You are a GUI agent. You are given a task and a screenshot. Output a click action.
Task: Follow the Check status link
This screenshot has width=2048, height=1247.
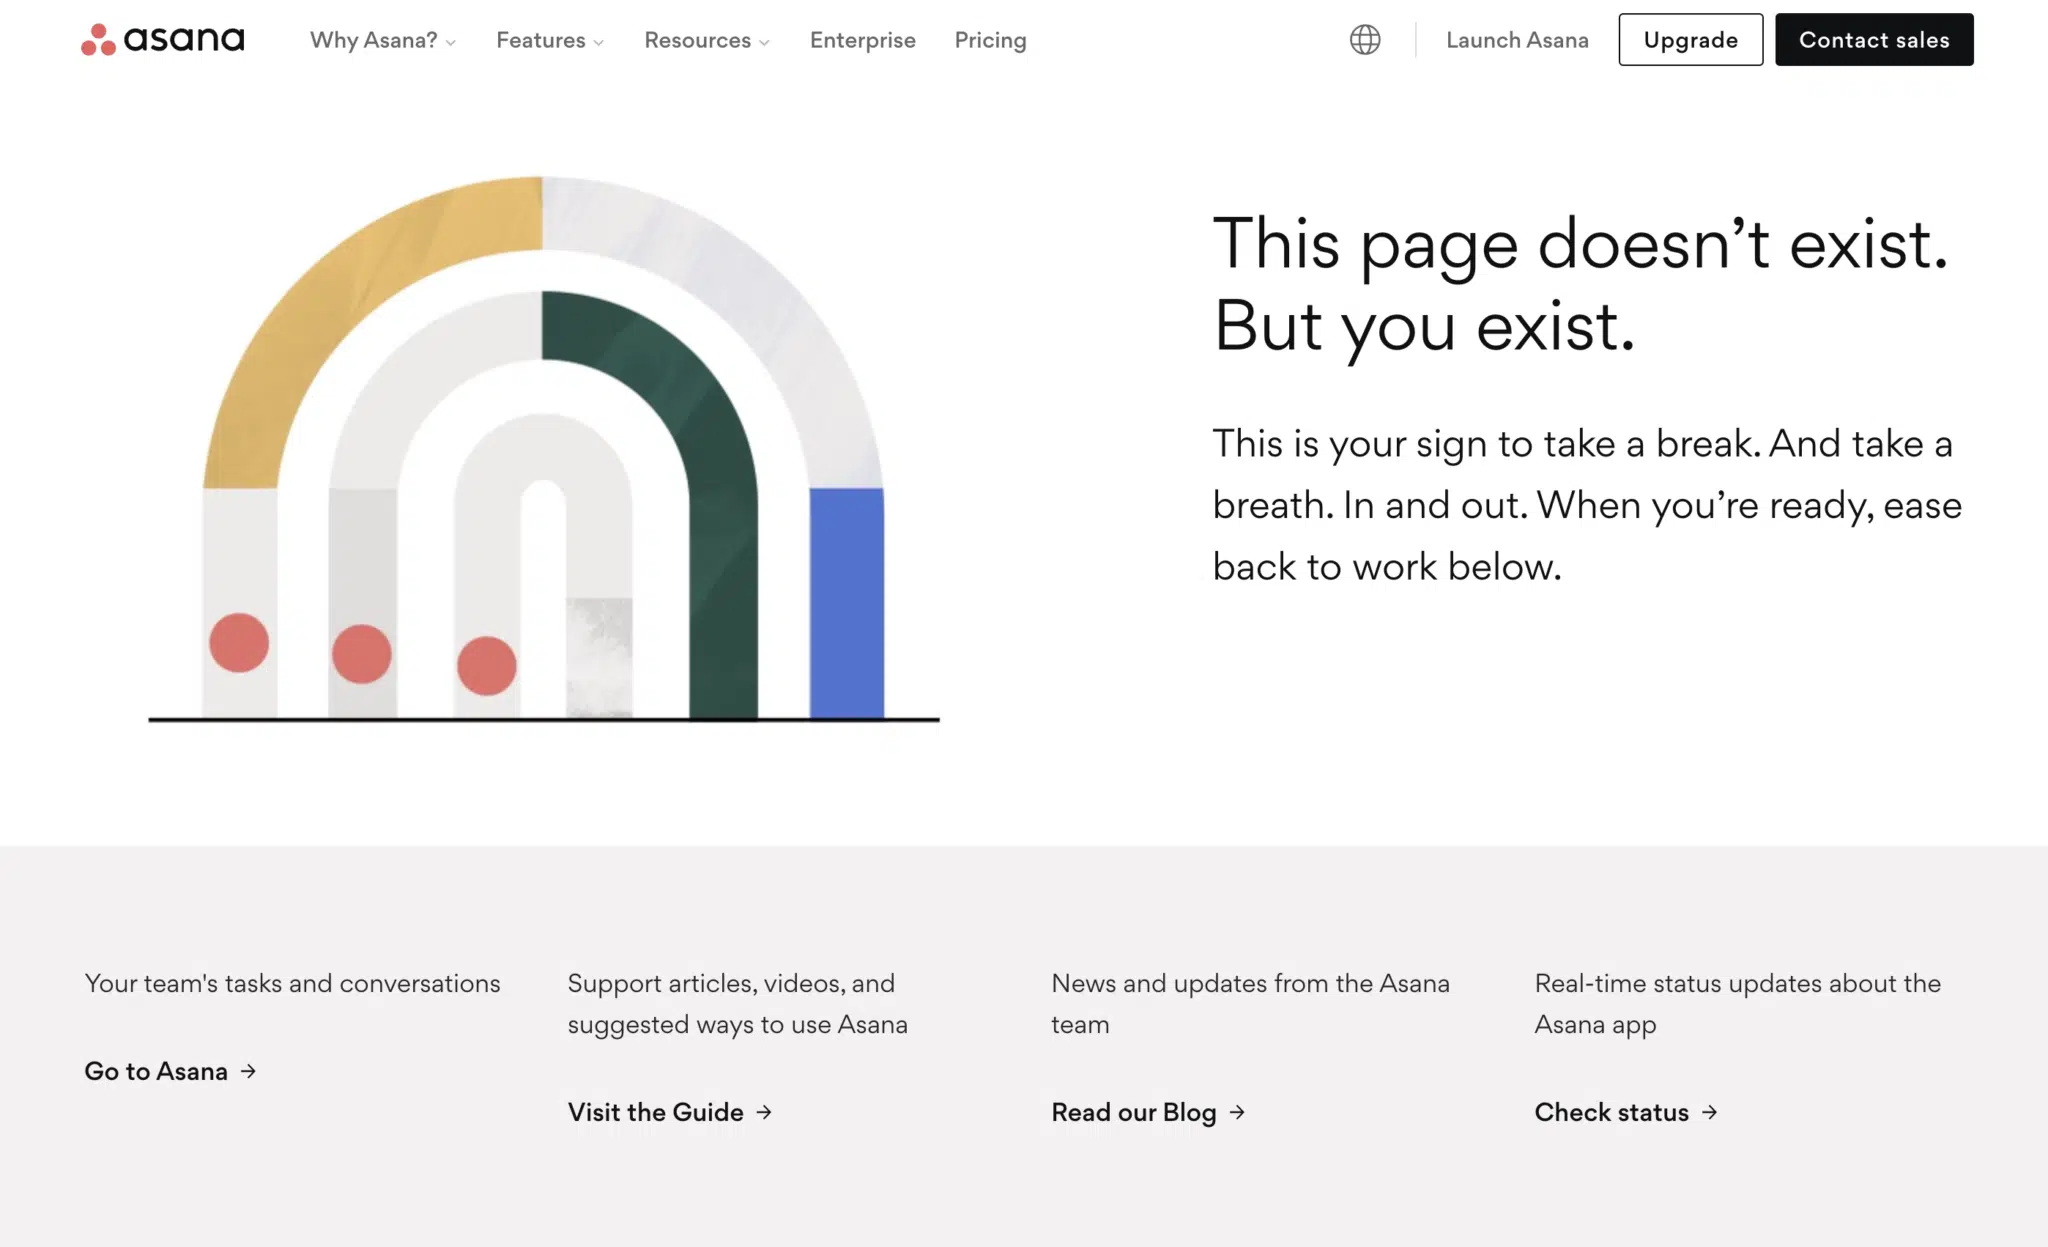[1611, 1112]
